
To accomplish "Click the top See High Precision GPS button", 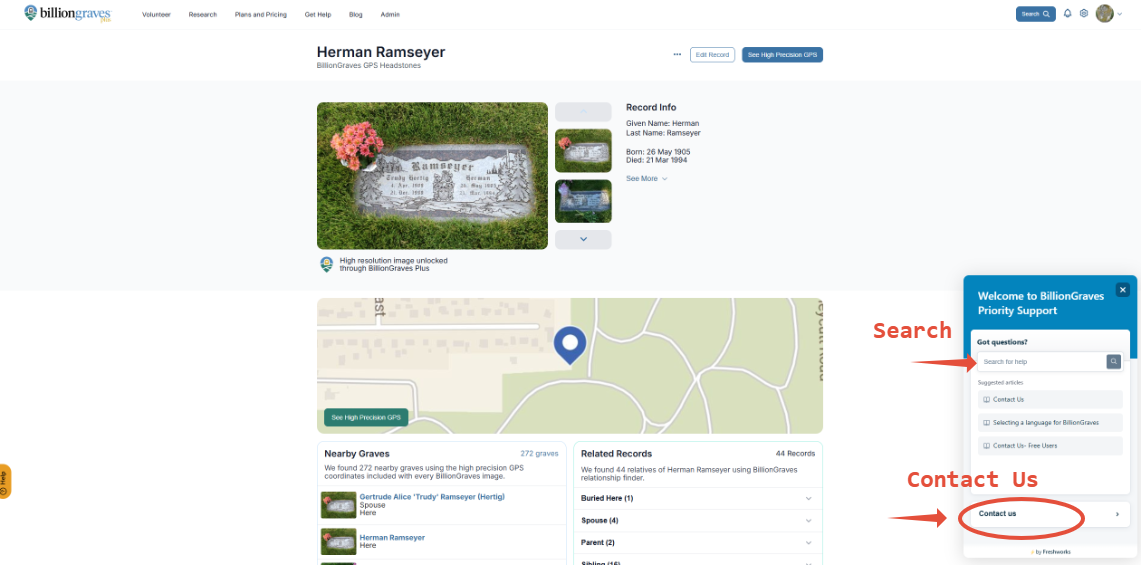I will pyautogui.click(x=782, y=55).
